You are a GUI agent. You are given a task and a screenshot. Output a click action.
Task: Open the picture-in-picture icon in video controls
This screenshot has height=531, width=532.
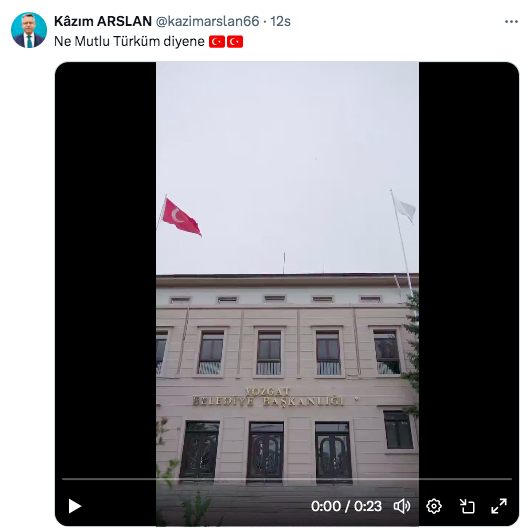(x=467, y=506)
